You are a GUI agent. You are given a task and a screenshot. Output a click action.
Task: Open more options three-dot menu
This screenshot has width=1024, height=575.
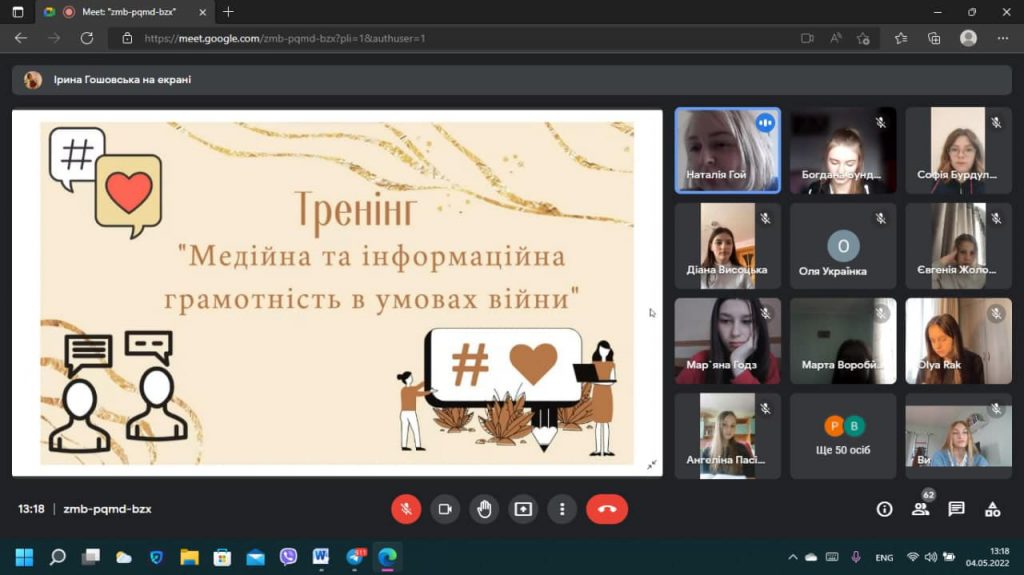coord(563,509)
